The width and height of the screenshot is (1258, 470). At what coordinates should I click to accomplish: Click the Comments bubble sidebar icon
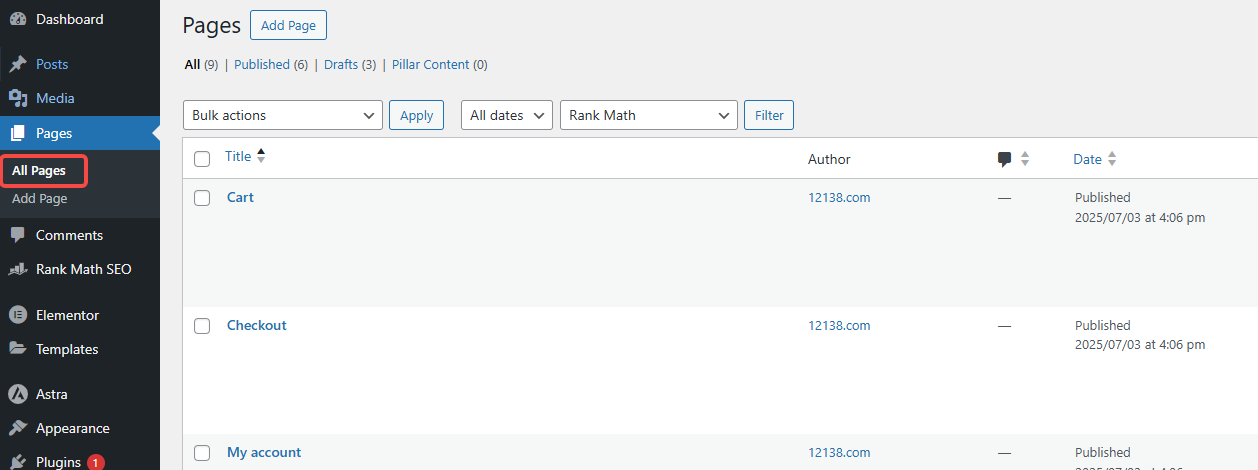[x=18, y=235]
